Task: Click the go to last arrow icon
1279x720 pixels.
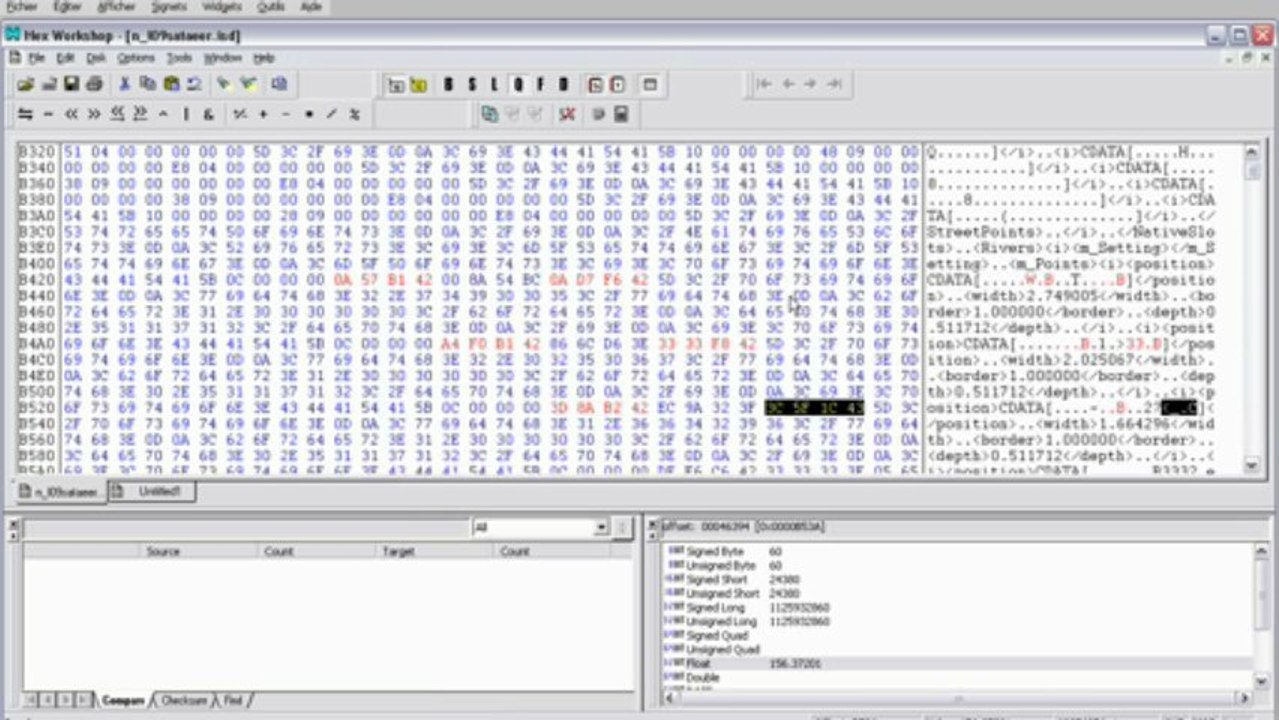Action: [834, 85]
